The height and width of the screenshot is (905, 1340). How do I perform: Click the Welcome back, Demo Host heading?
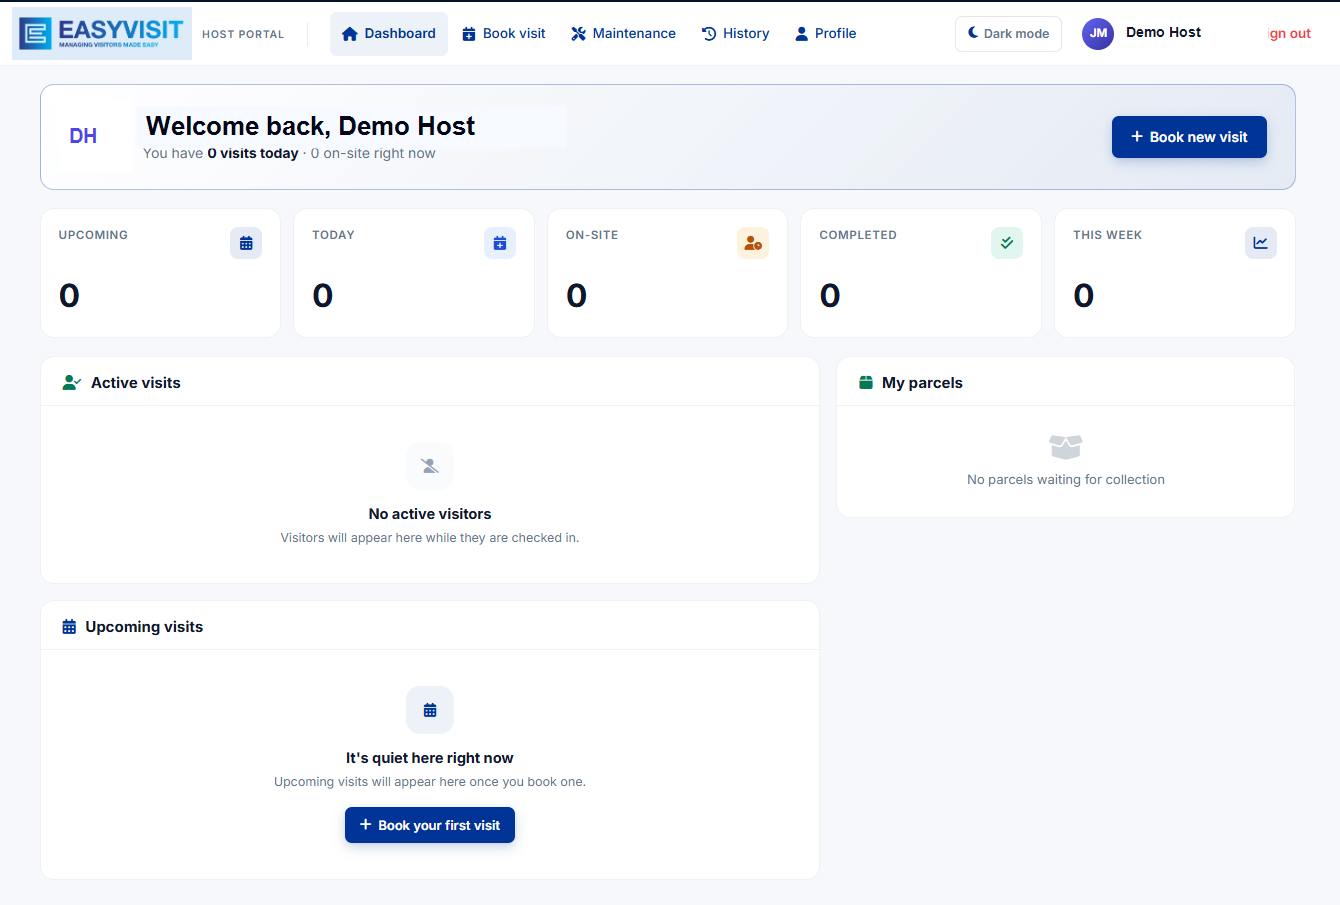(311, 126)
